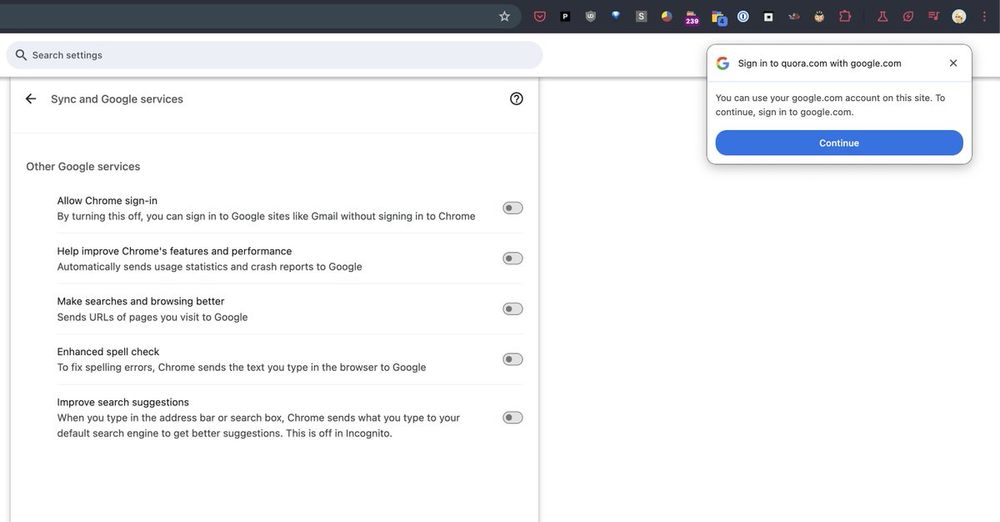
Task: Toggle Allow Chrome sign-in
Action: coord(513,208)
